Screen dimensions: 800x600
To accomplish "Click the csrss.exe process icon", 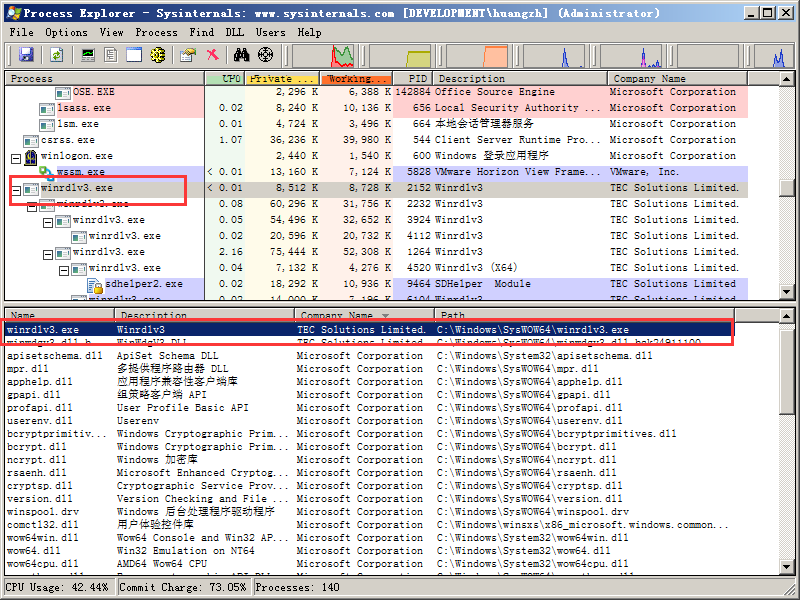I will click(x=31, y=141).
